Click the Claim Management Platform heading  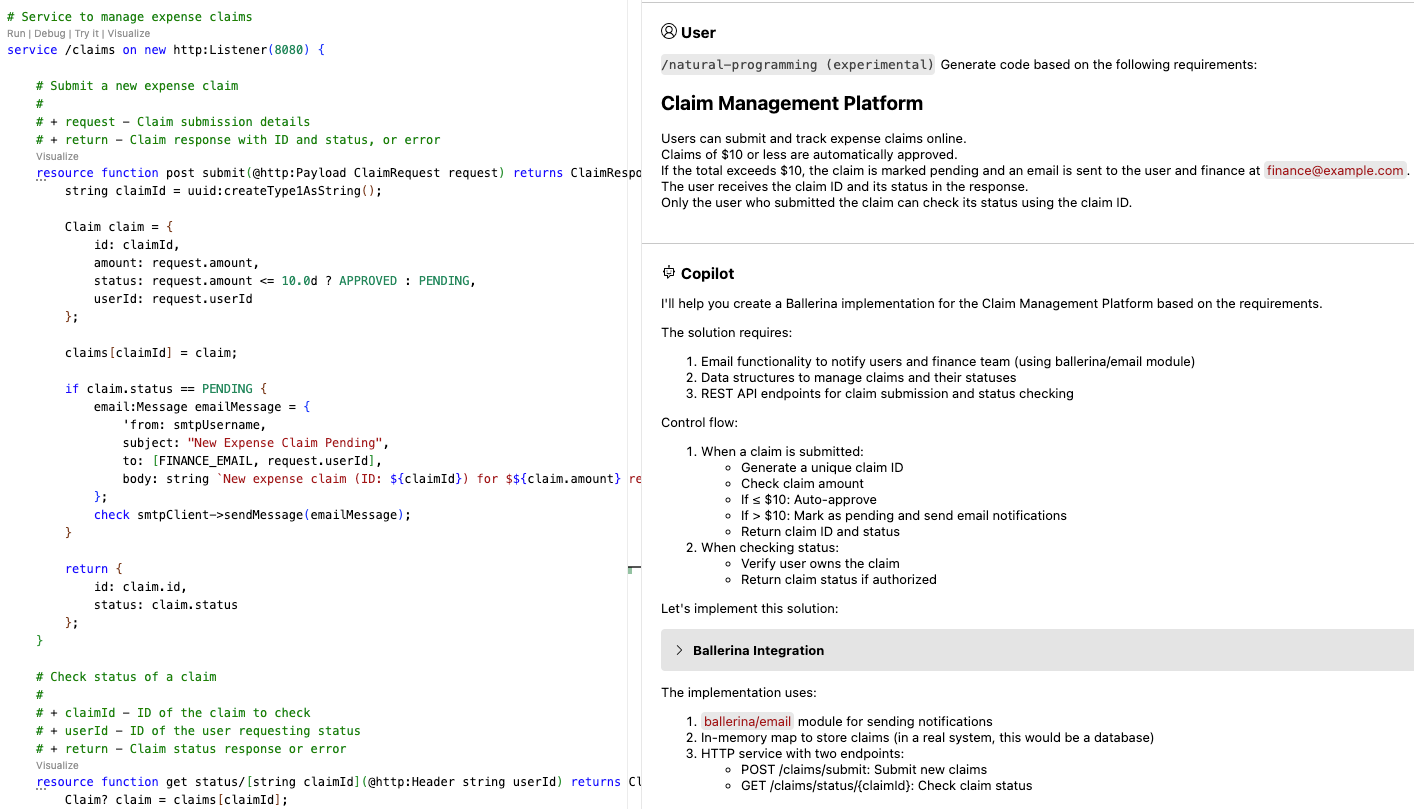pos(792,103)
